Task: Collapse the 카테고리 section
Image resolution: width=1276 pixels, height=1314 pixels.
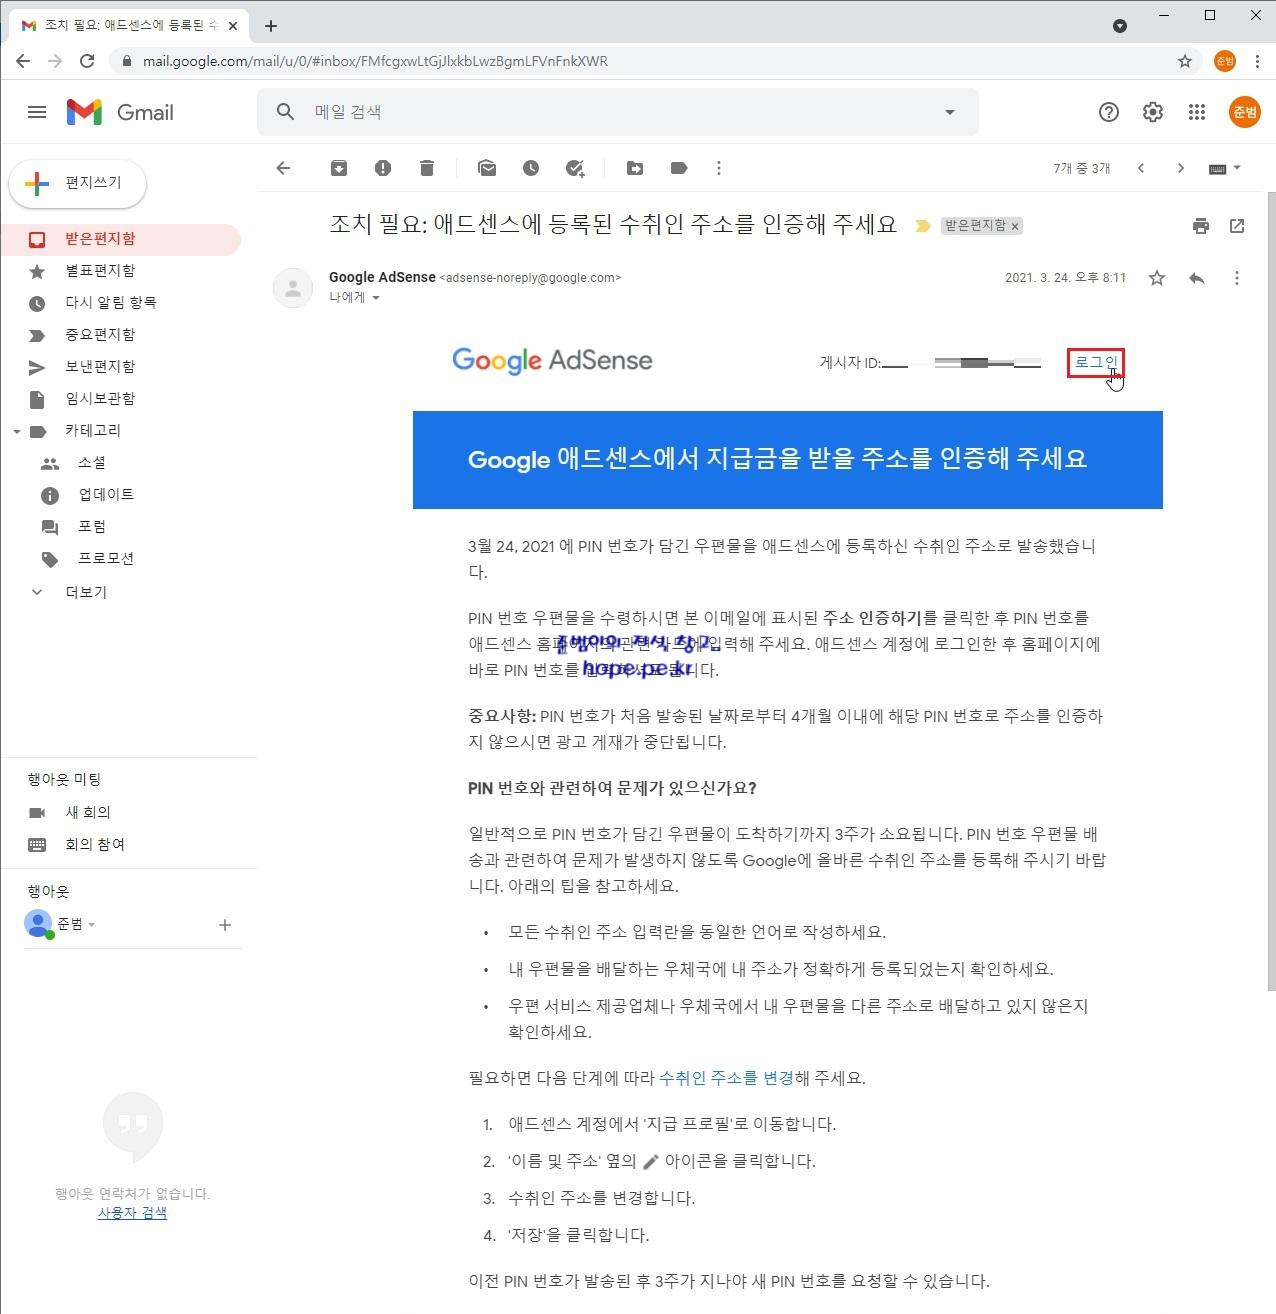Action: 16,432
